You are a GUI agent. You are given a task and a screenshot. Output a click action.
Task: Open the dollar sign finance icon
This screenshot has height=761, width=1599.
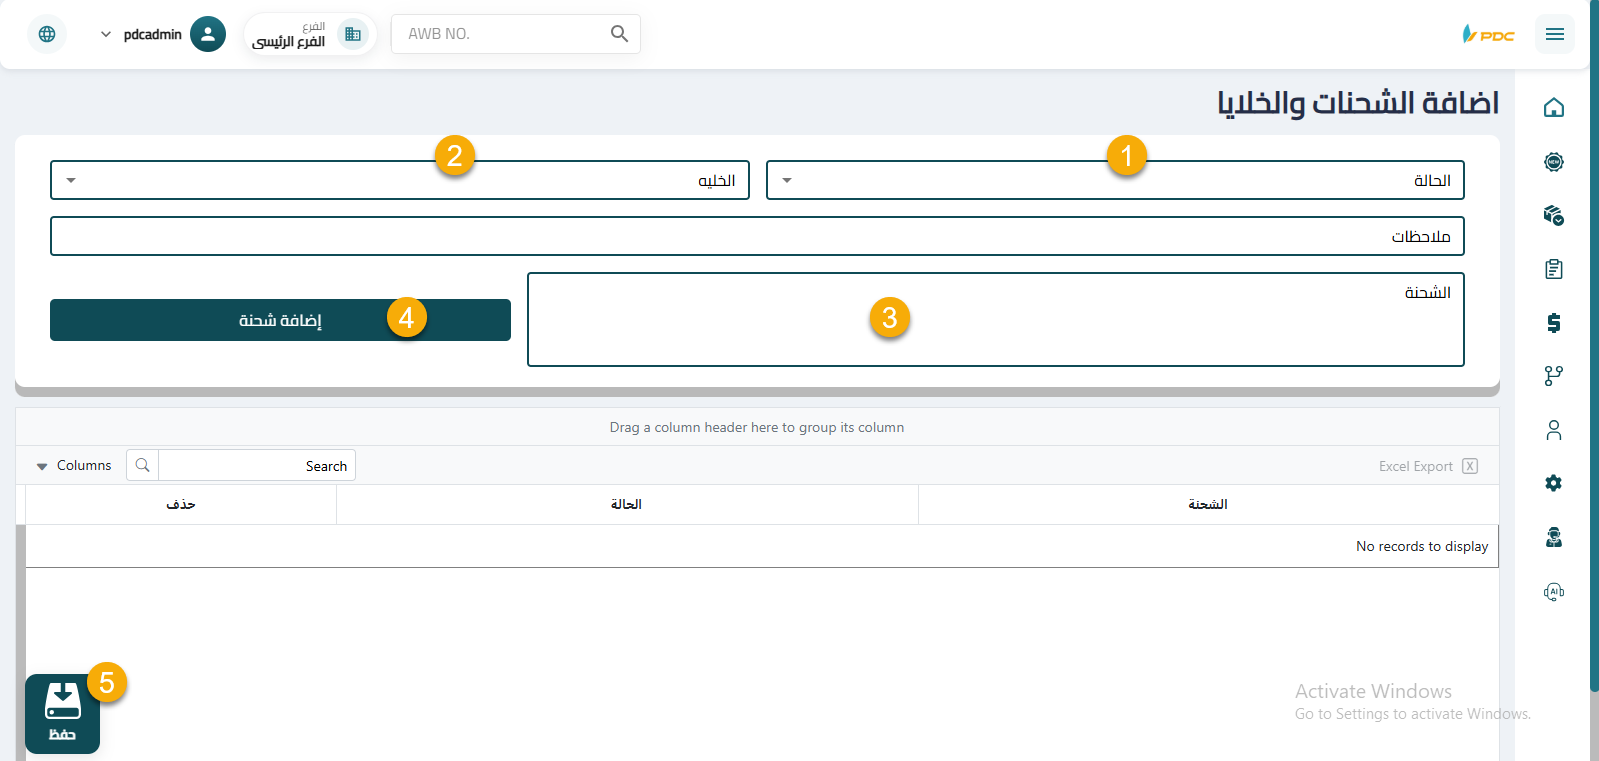pos(1553,323)
